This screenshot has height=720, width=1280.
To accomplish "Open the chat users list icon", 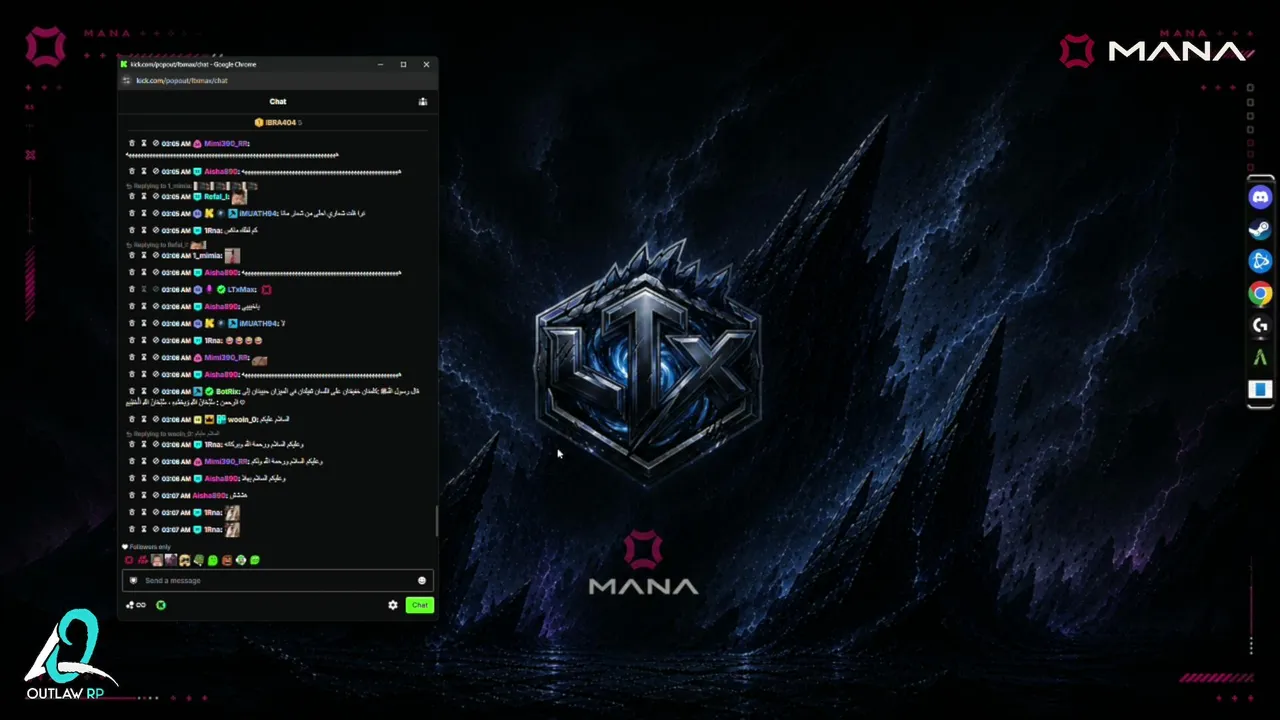I will pos(423,101).
